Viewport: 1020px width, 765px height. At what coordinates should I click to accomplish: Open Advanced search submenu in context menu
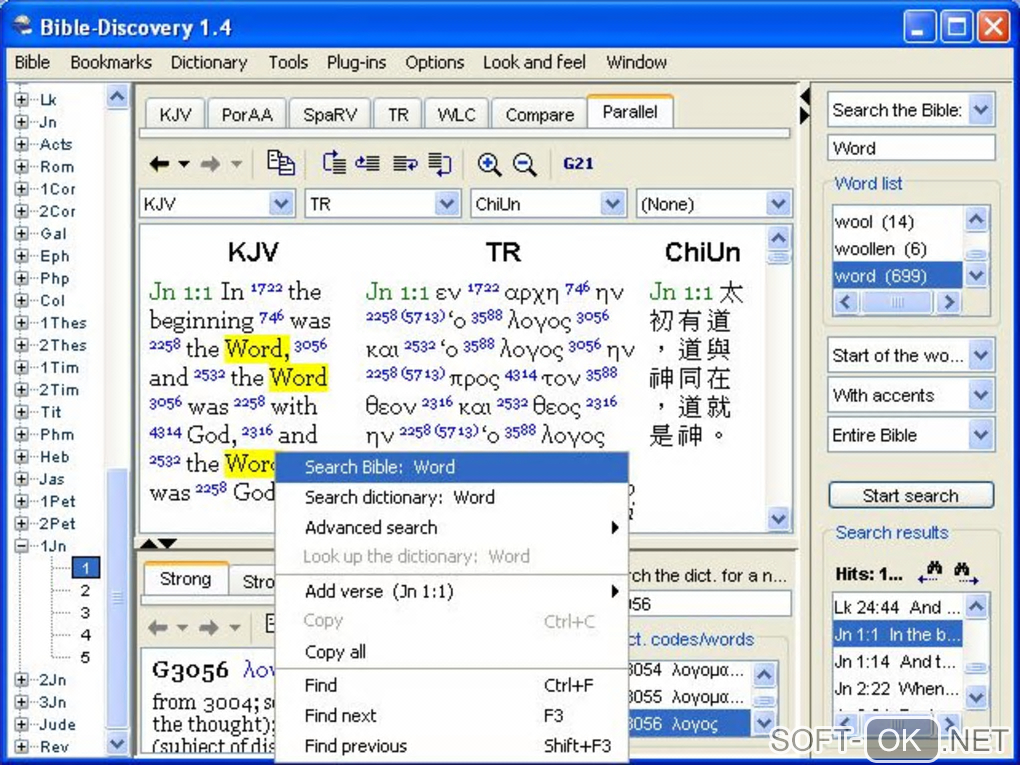pyautogui.click(x=452, y=528)
